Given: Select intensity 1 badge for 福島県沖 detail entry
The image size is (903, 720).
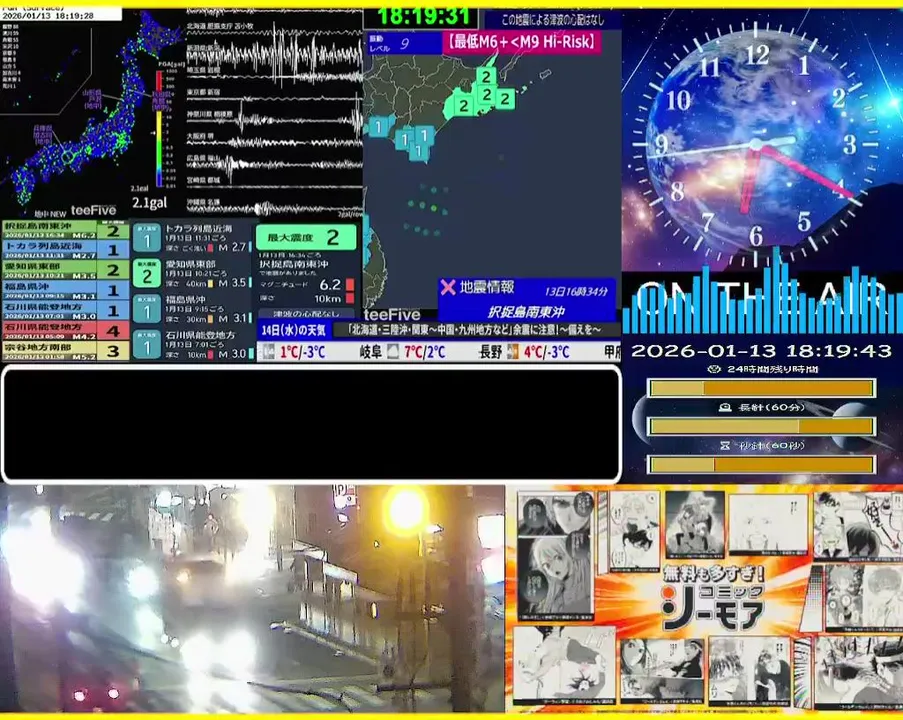Looking at the screenshot, I should pos(147,309).
